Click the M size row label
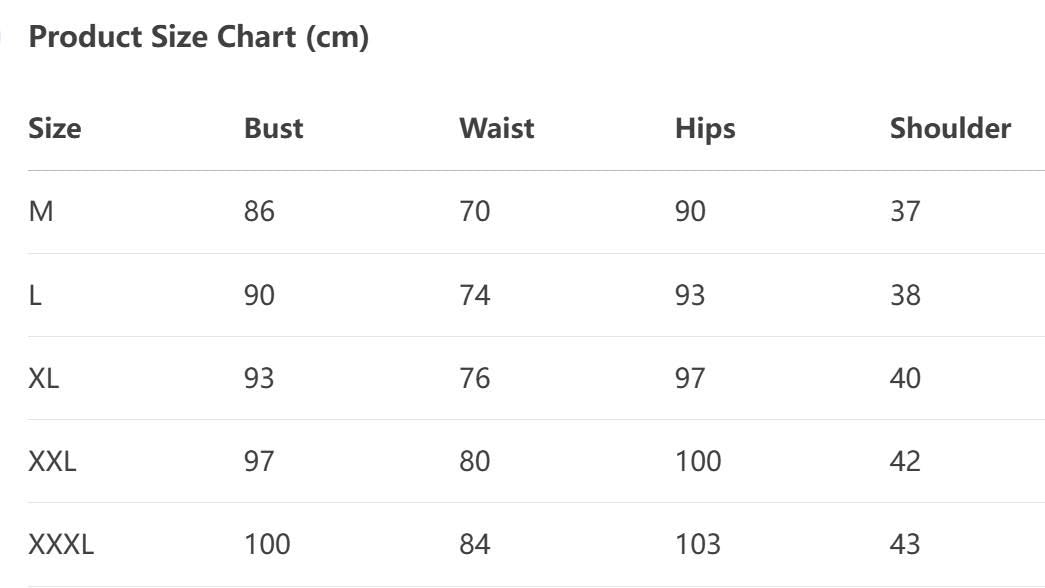 pos(41,212)
